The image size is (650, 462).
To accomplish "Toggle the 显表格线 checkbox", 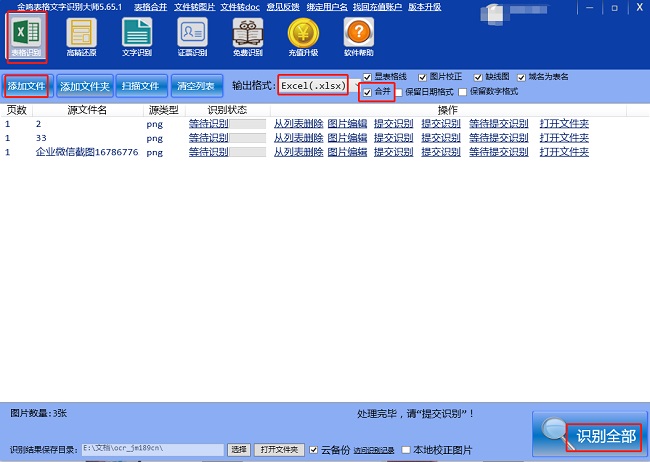I will tap(367, 77).
